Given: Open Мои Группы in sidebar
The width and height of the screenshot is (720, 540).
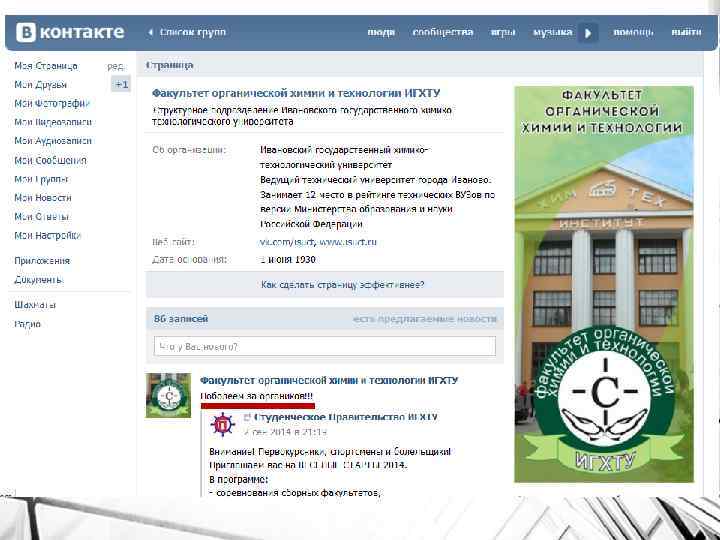Looking at the screenshot, I should point(41,179).
